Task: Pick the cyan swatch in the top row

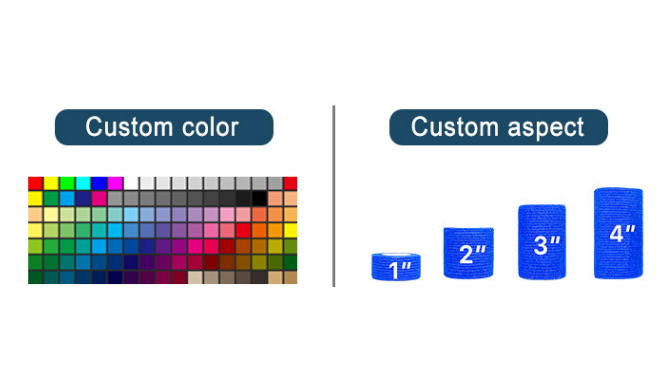Action: click(x=83, y=183)
